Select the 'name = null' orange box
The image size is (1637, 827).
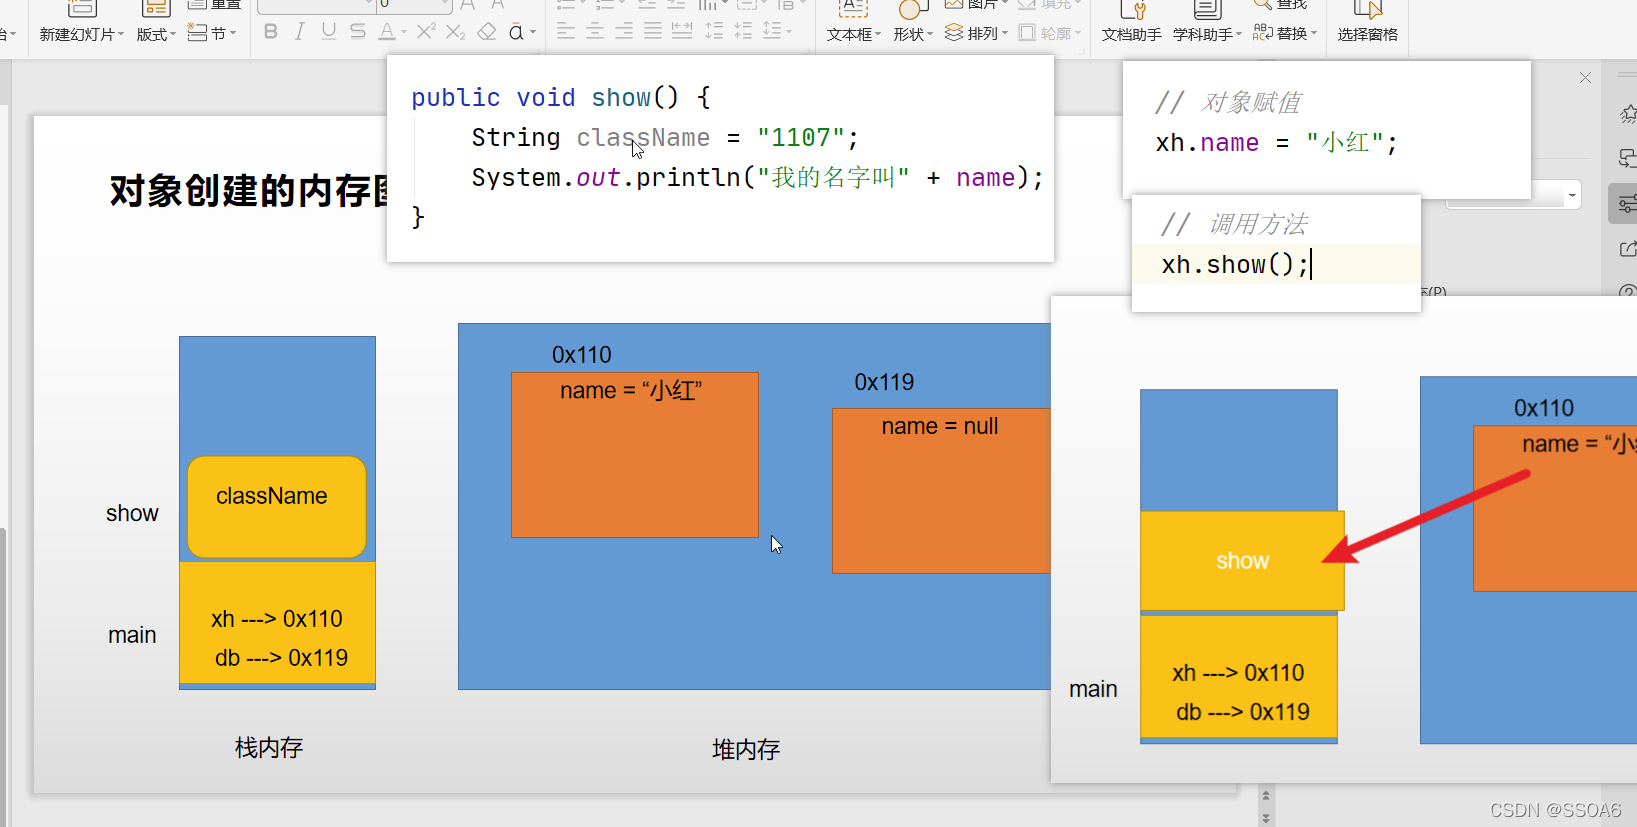click(941, 490)
